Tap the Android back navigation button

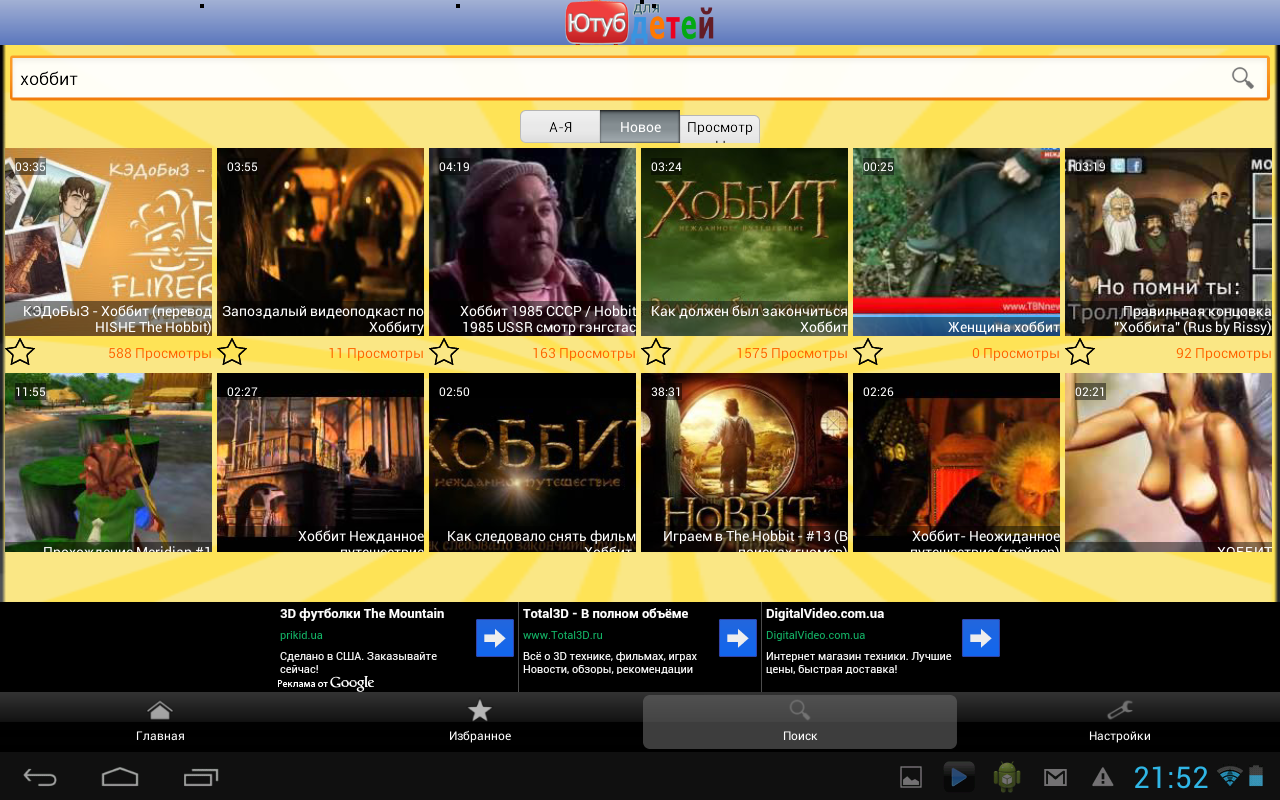coord(41,777)
